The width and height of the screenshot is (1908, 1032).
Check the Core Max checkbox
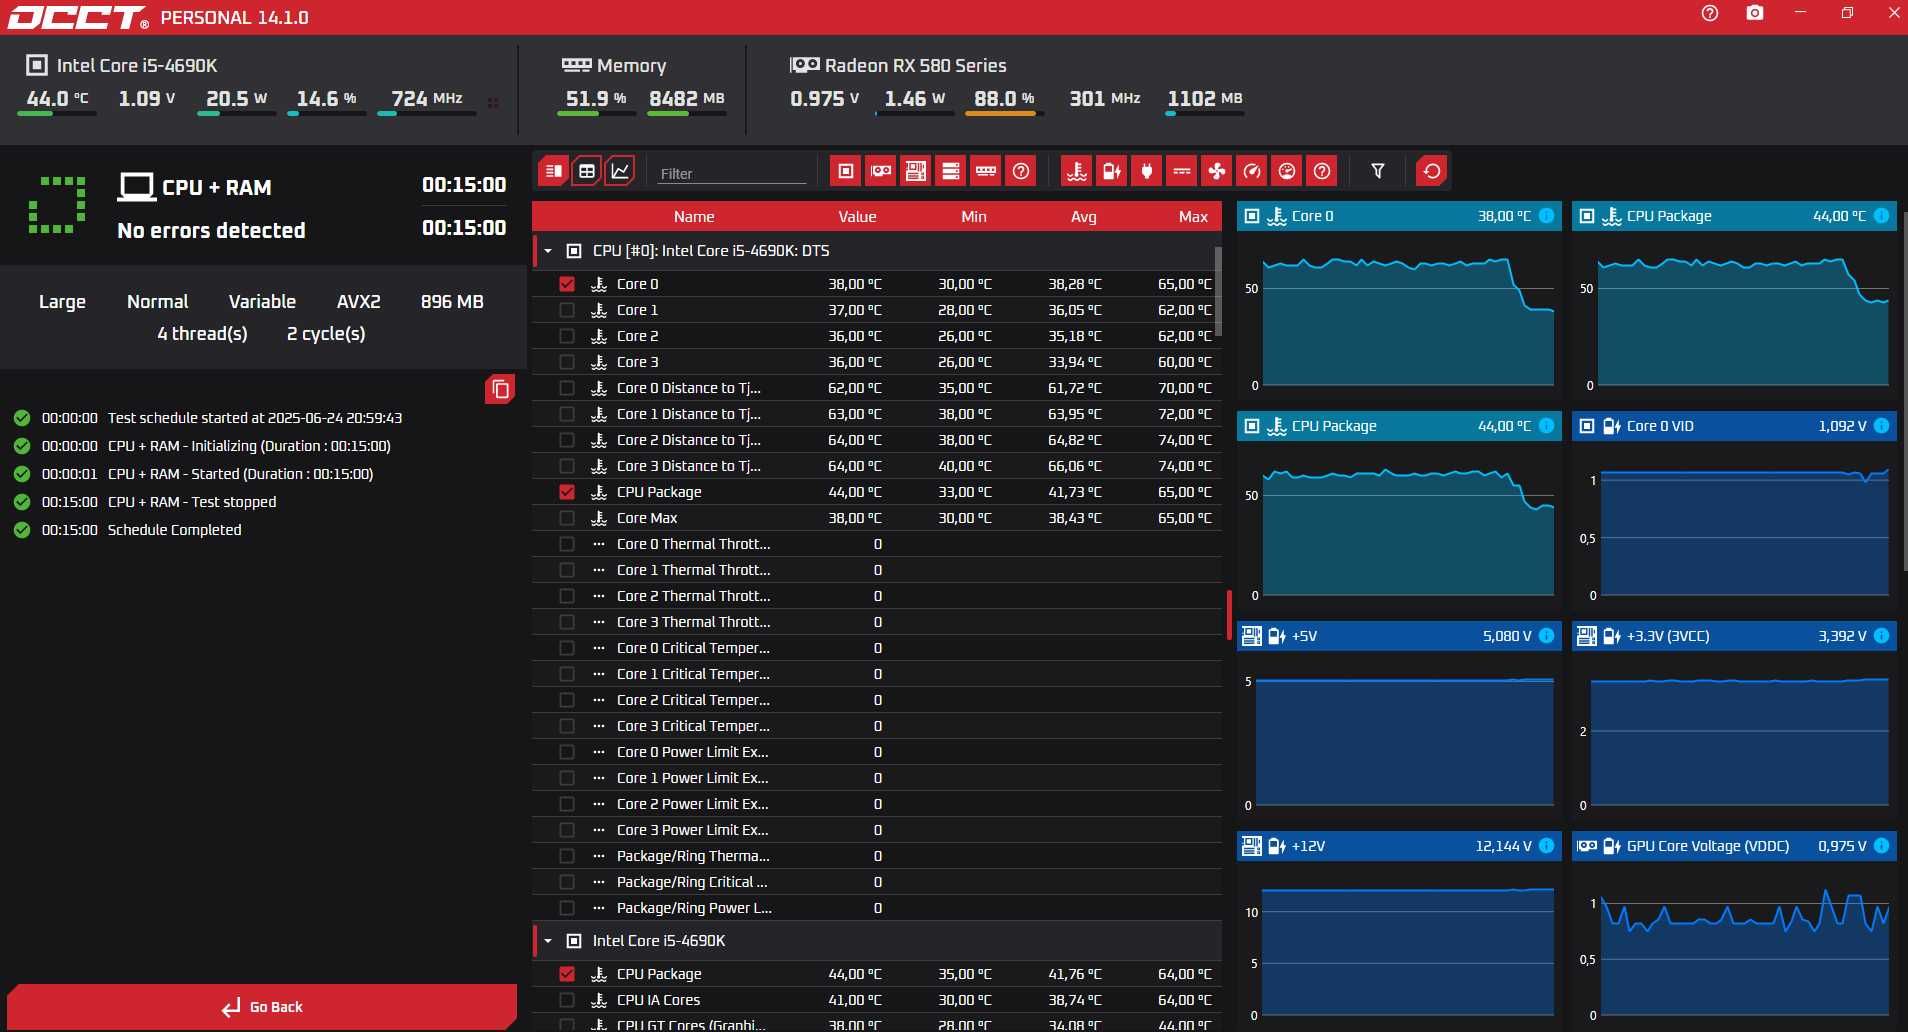(x=567, y=518)
